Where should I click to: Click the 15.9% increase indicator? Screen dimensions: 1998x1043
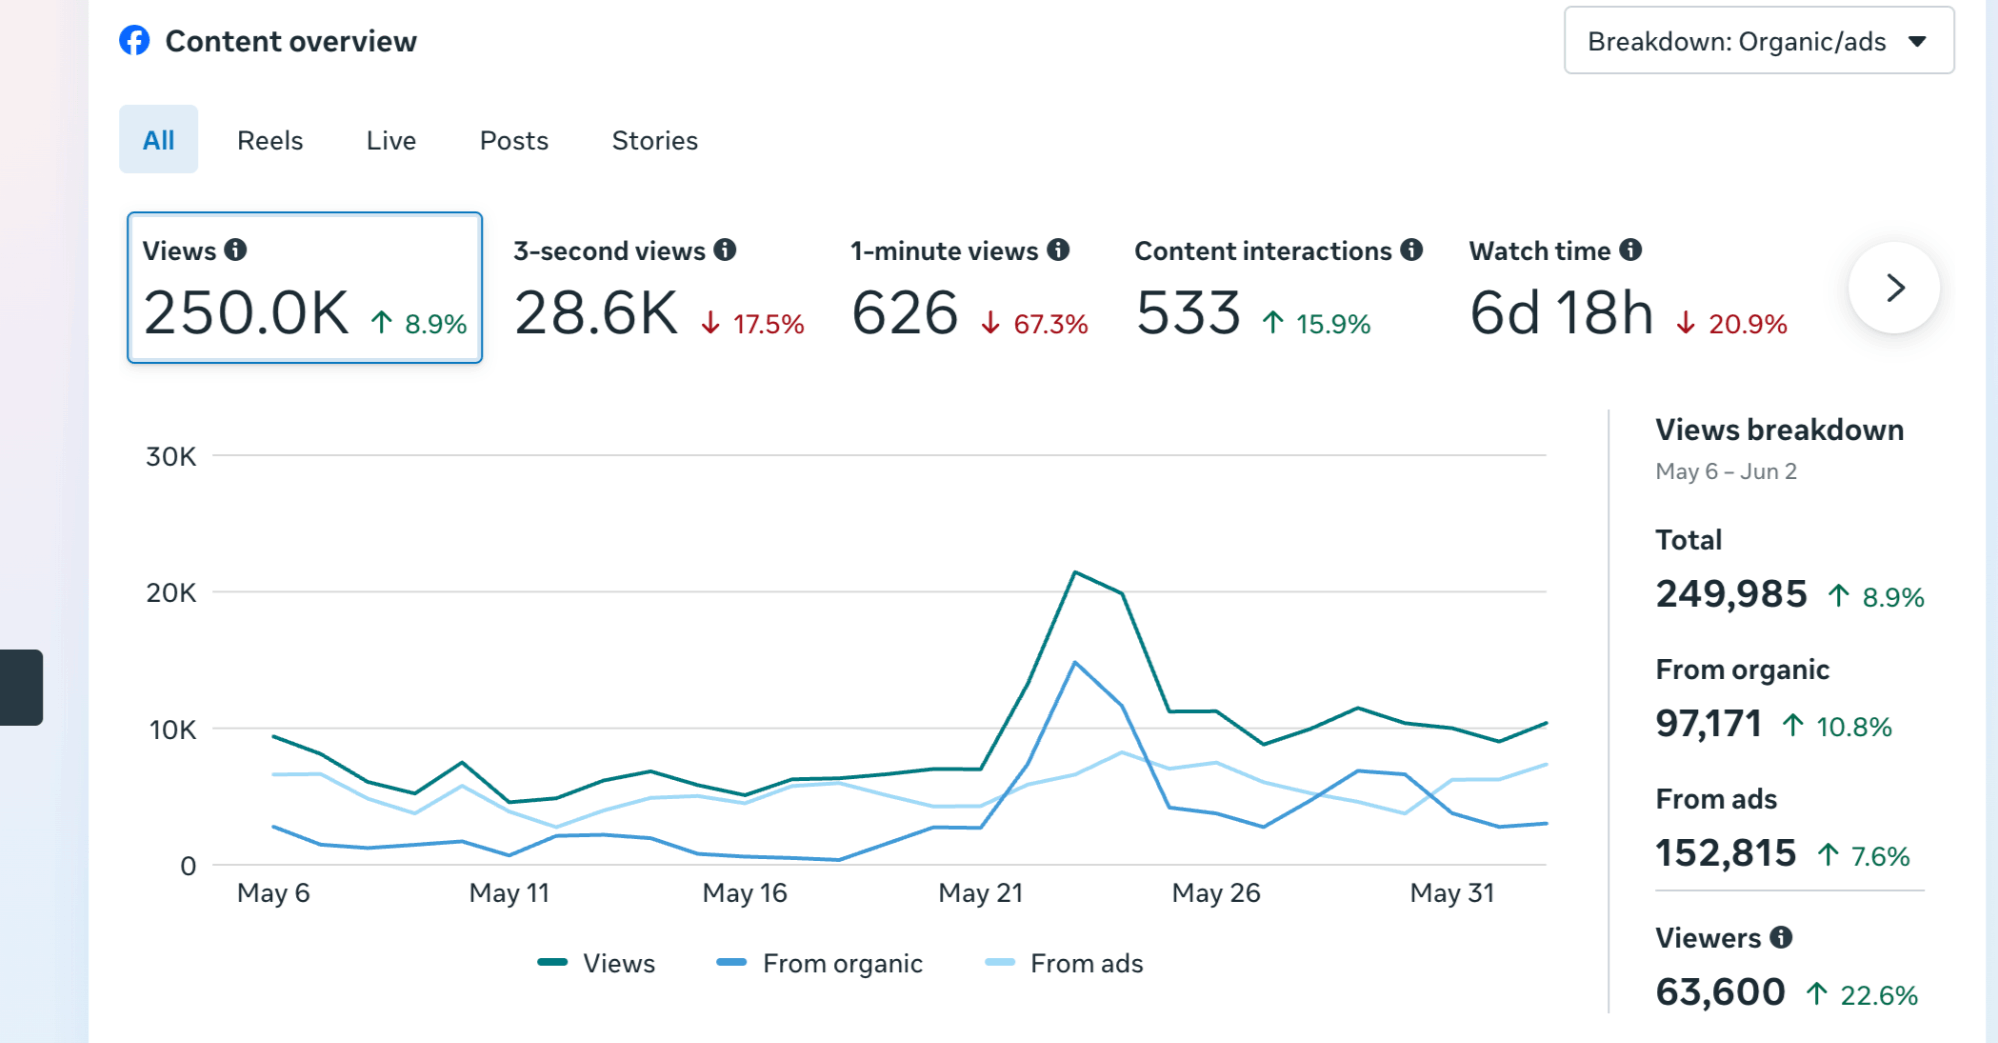click(x=1316, y=324)
